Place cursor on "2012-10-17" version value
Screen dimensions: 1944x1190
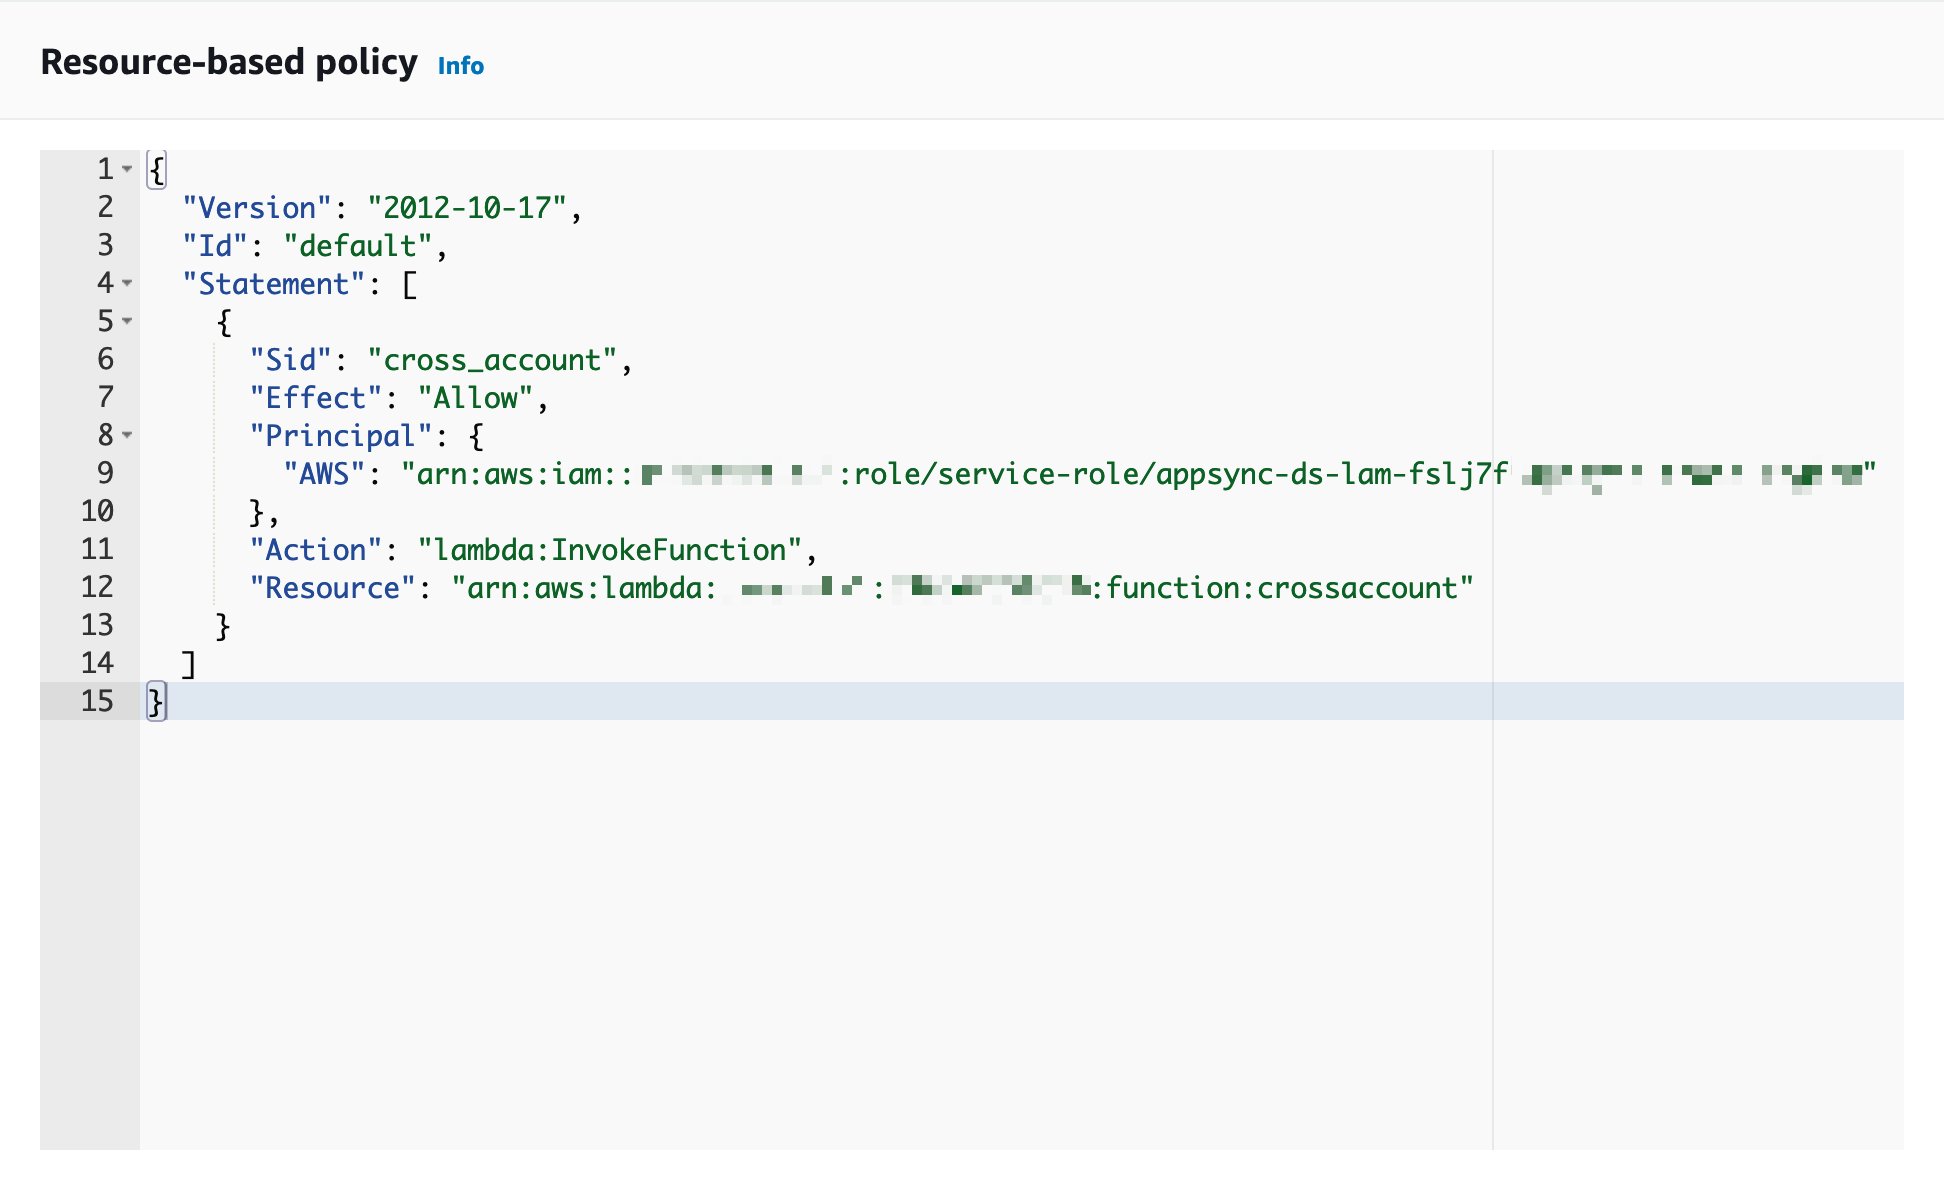(x=467, y=208)
